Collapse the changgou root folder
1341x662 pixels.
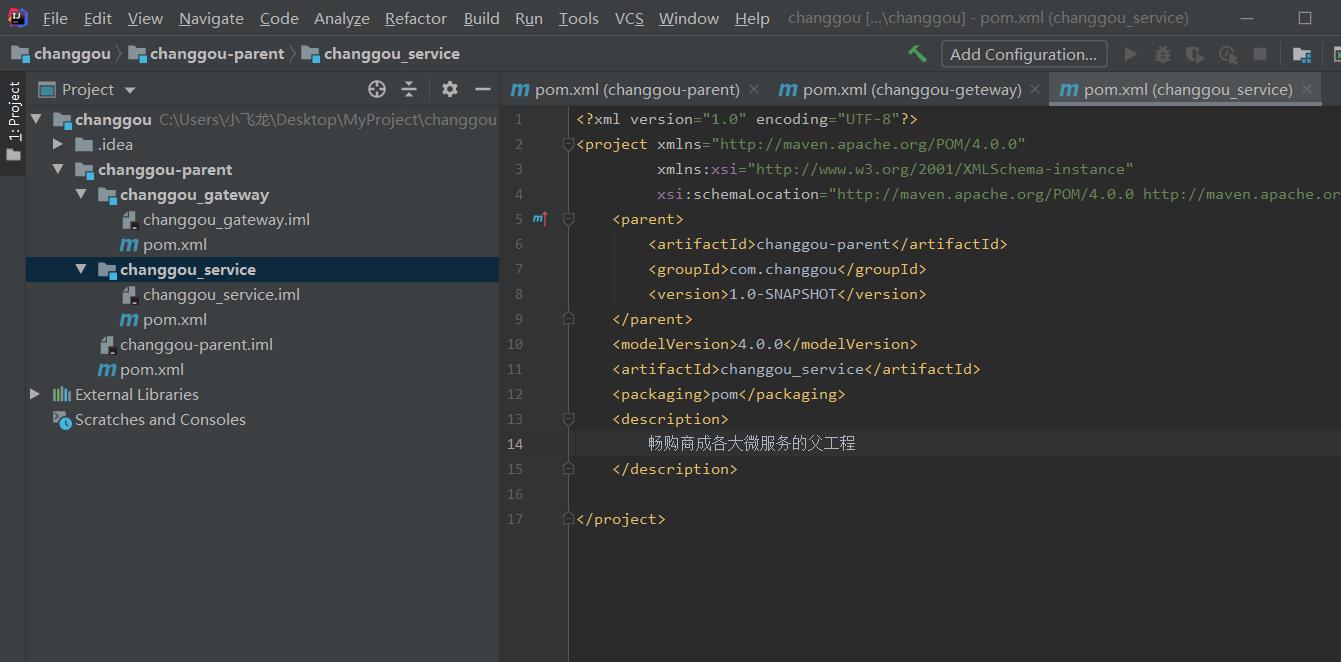pyautogui.click(x=37, y=119)
